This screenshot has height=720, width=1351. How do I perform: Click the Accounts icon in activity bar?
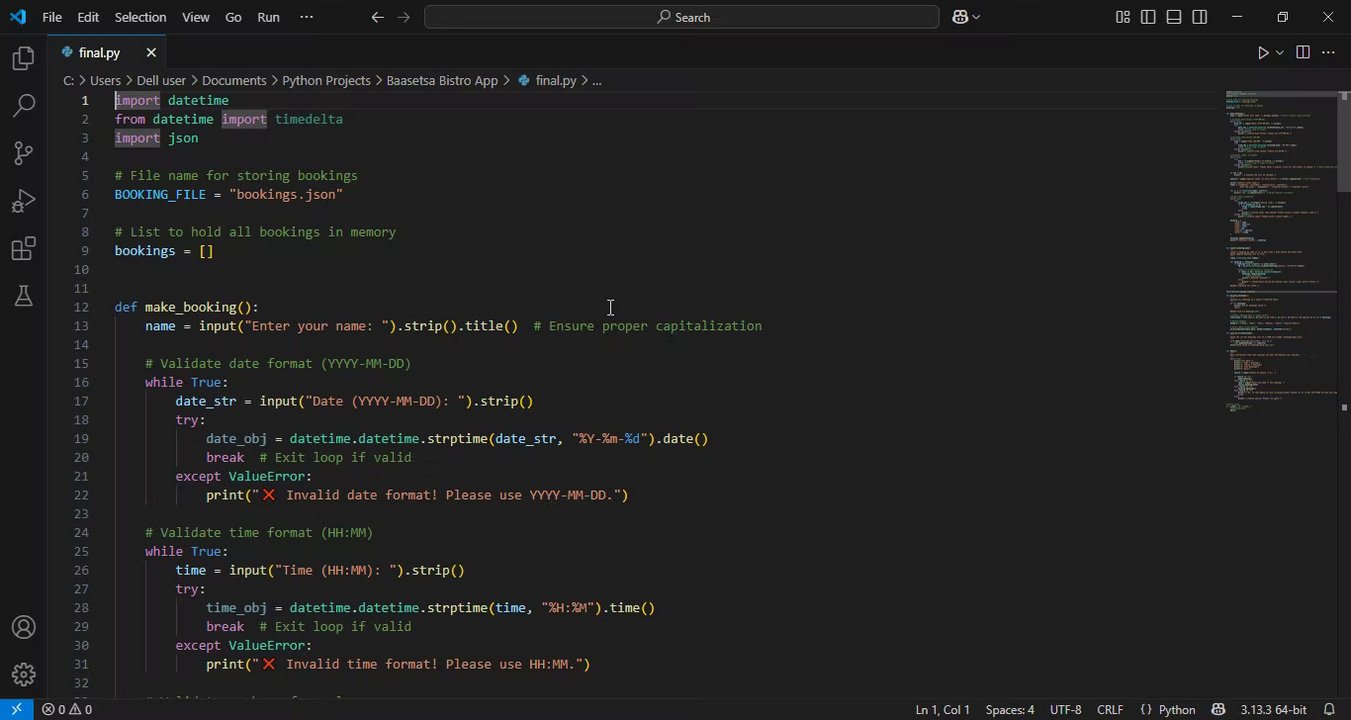[23, 628]
